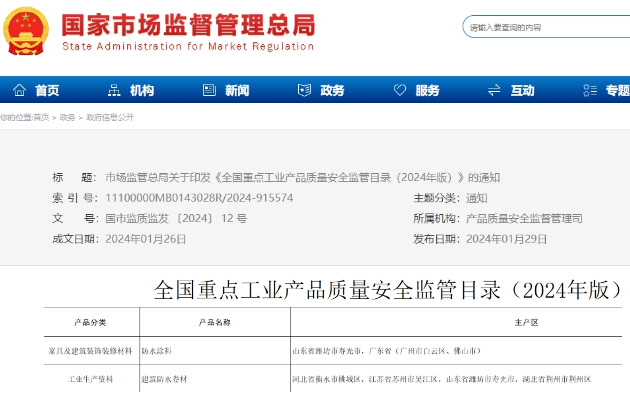Select subject category value 通知
Screen dimensions: 630x394
point(477,198)
